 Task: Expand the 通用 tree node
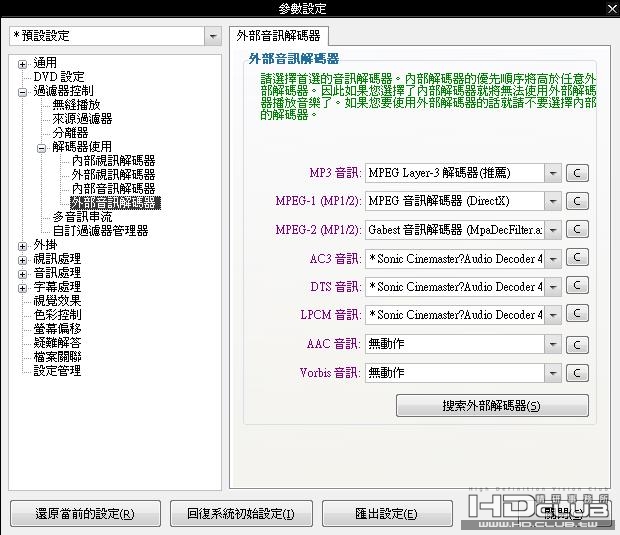[23, 64]
